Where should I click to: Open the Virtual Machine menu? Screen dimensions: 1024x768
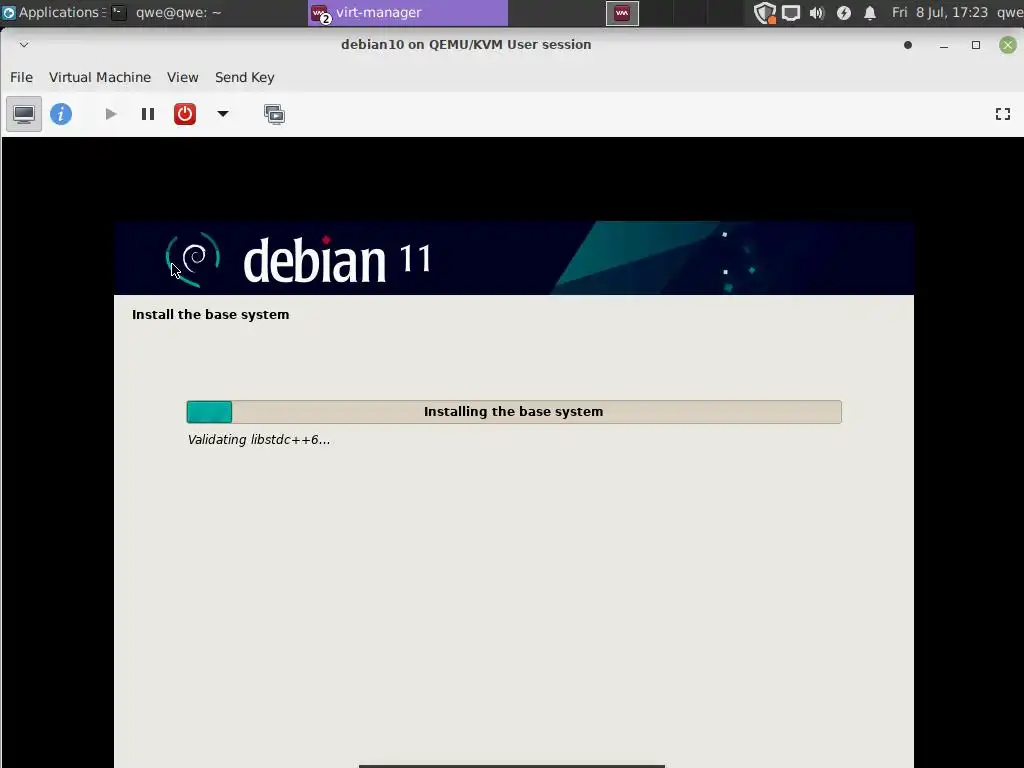(x=100, y=77)
